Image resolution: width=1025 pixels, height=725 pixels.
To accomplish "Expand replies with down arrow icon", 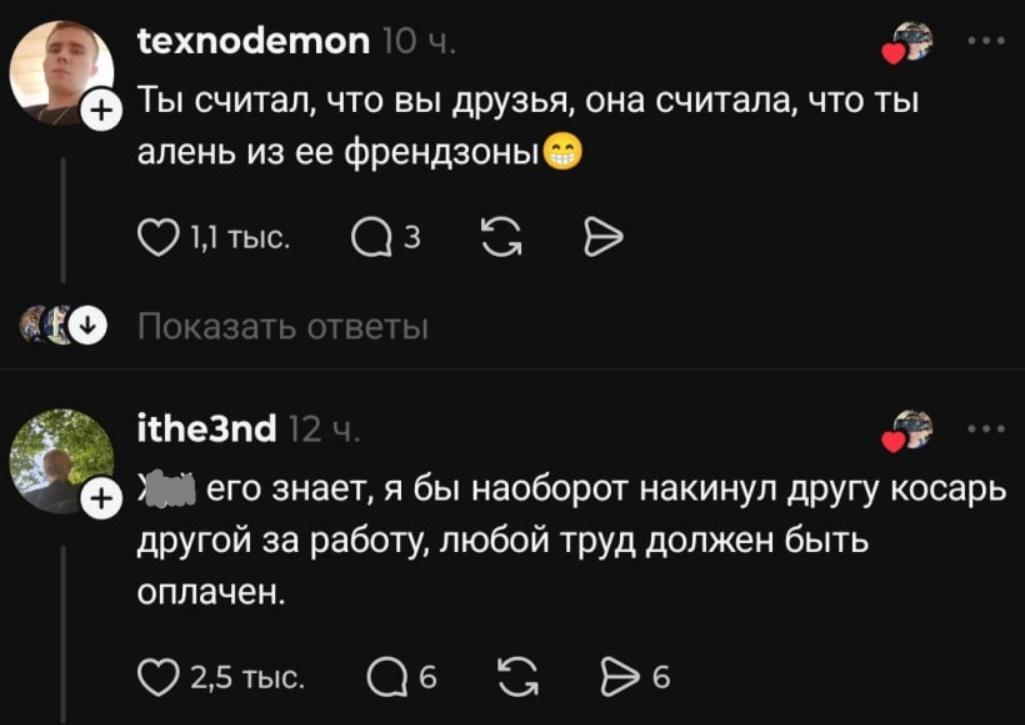I will coord(88,325).
